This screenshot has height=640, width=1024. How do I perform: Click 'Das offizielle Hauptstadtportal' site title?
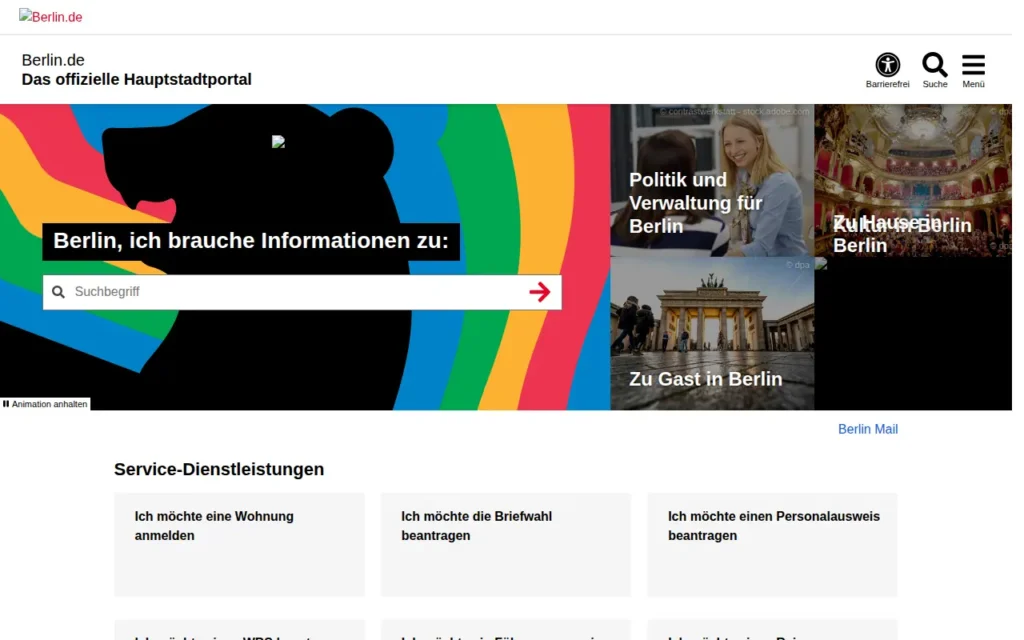136,80
